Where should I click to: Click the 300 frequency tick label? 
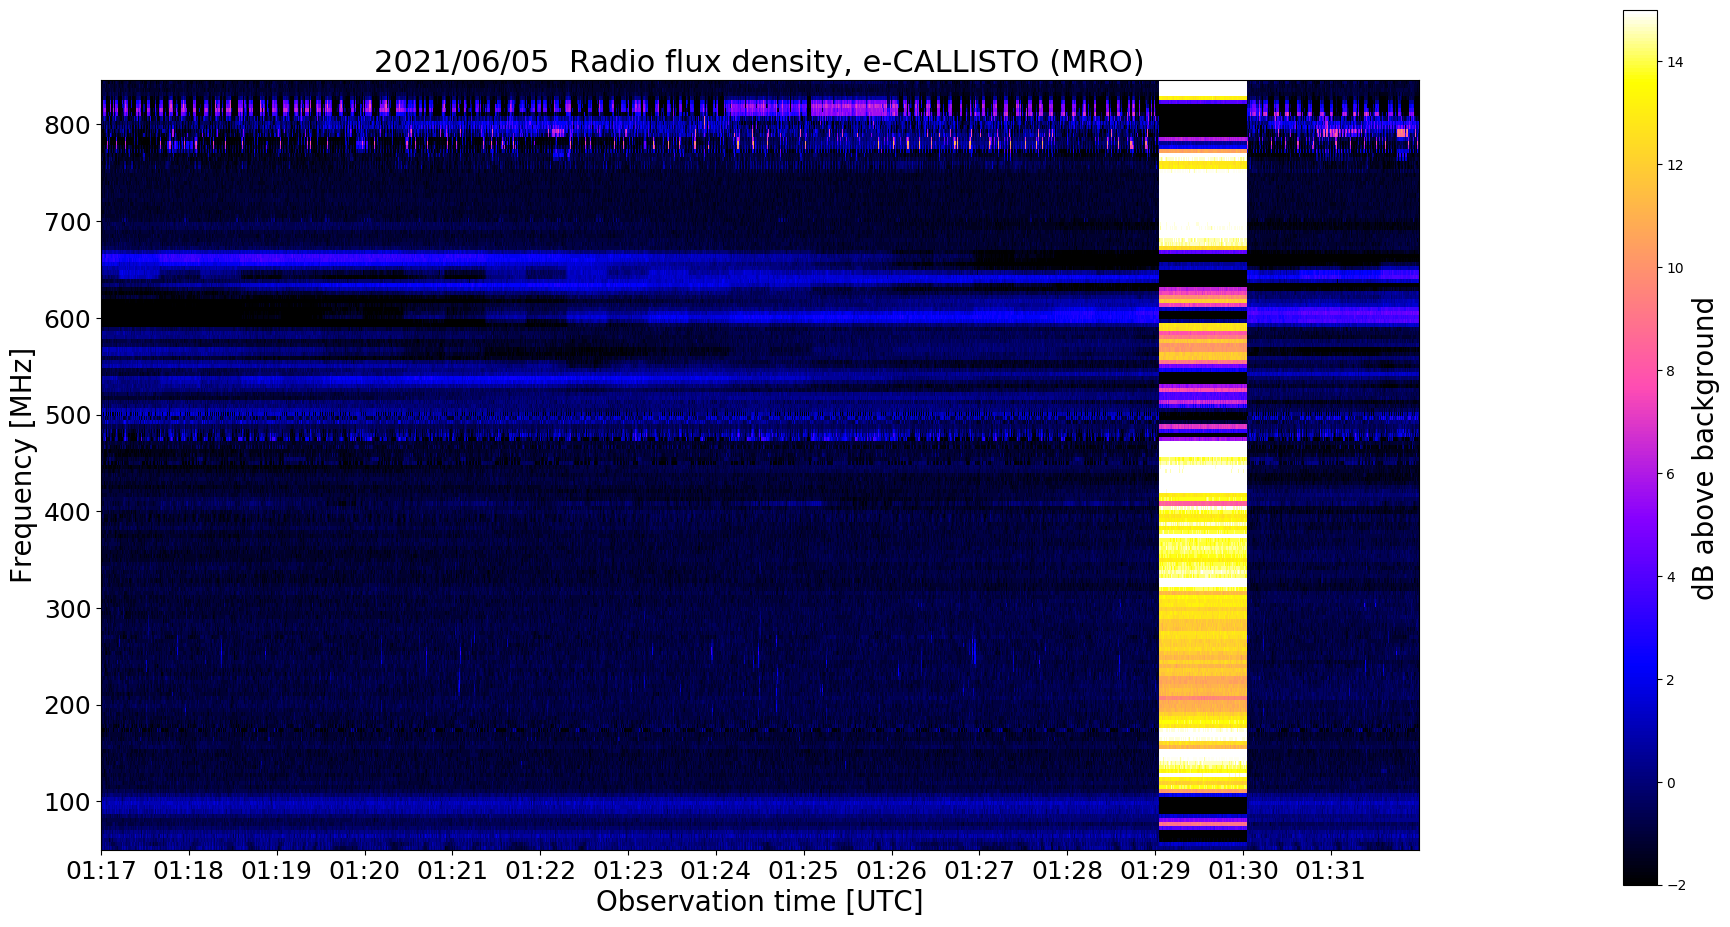[x=68, y=609]
